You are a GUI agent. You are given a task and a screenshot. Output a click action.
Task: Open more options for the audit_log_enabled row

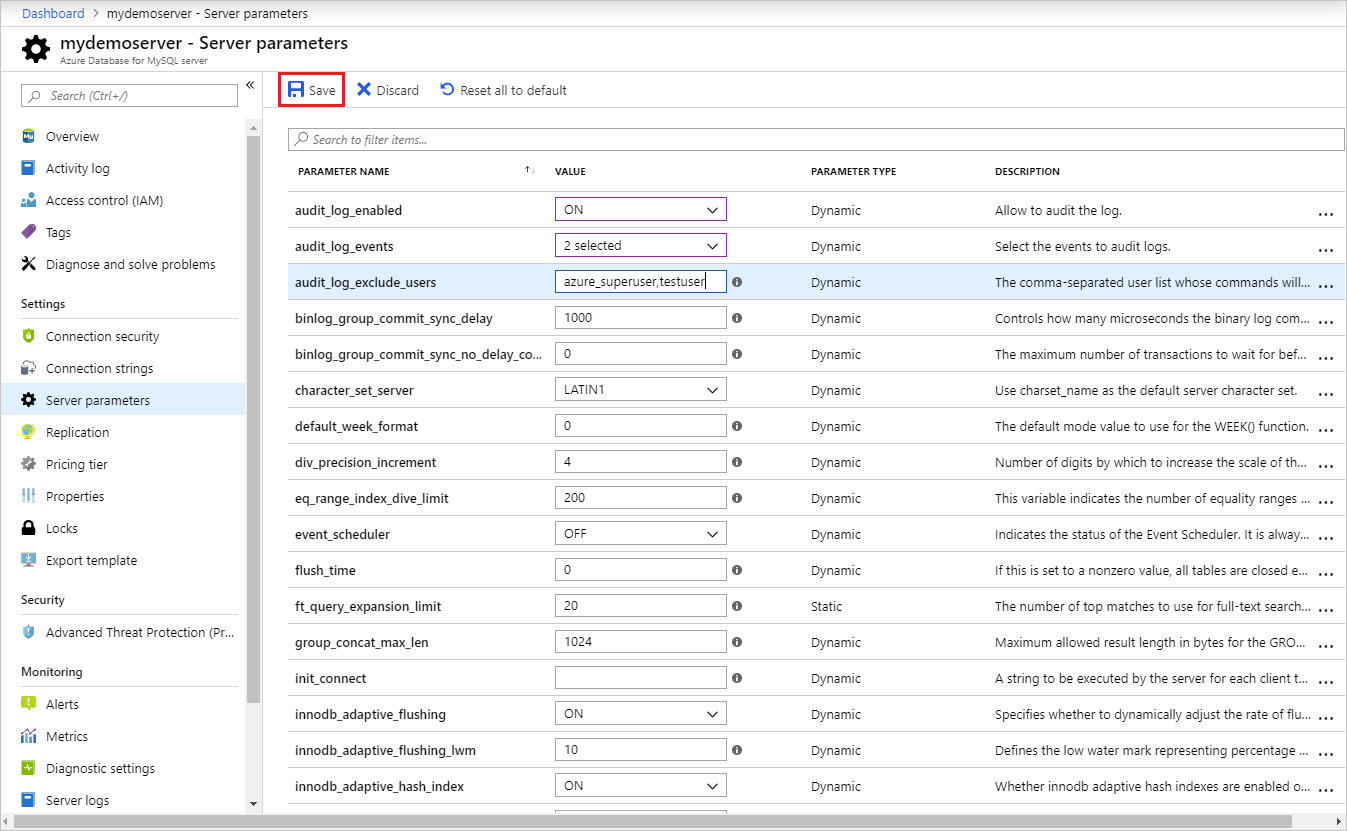click(x=1326, y=213)
